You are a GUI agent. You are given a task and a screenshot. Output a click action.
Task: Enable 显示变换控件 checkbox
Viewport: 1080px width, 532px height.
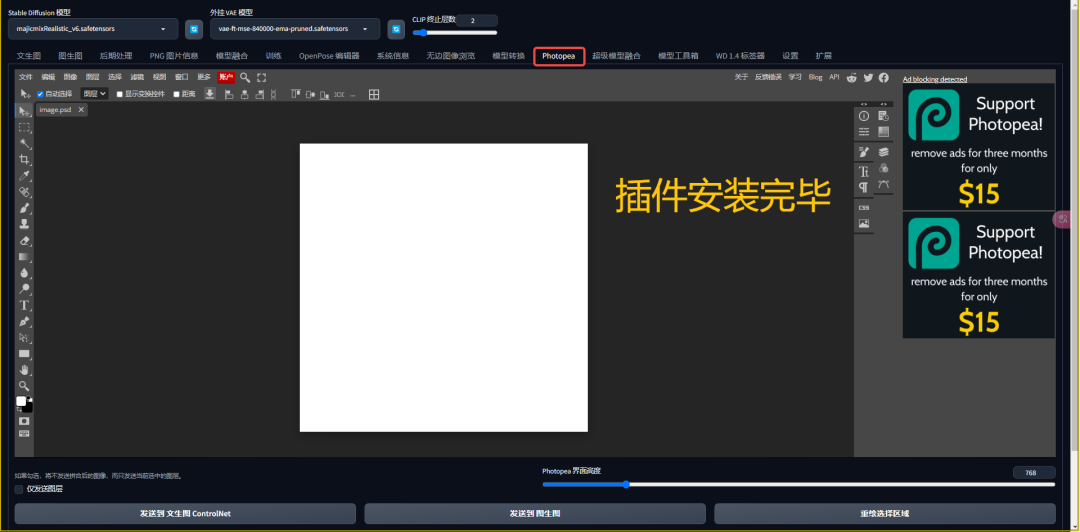point(120,94)
